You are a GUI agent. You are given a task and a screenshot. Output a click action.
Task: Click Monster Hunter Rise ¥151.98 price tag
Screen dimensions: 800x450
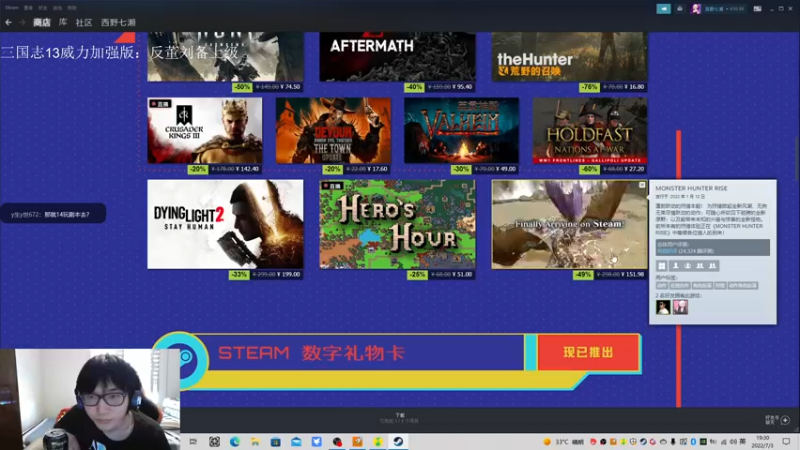pos(610,274)
